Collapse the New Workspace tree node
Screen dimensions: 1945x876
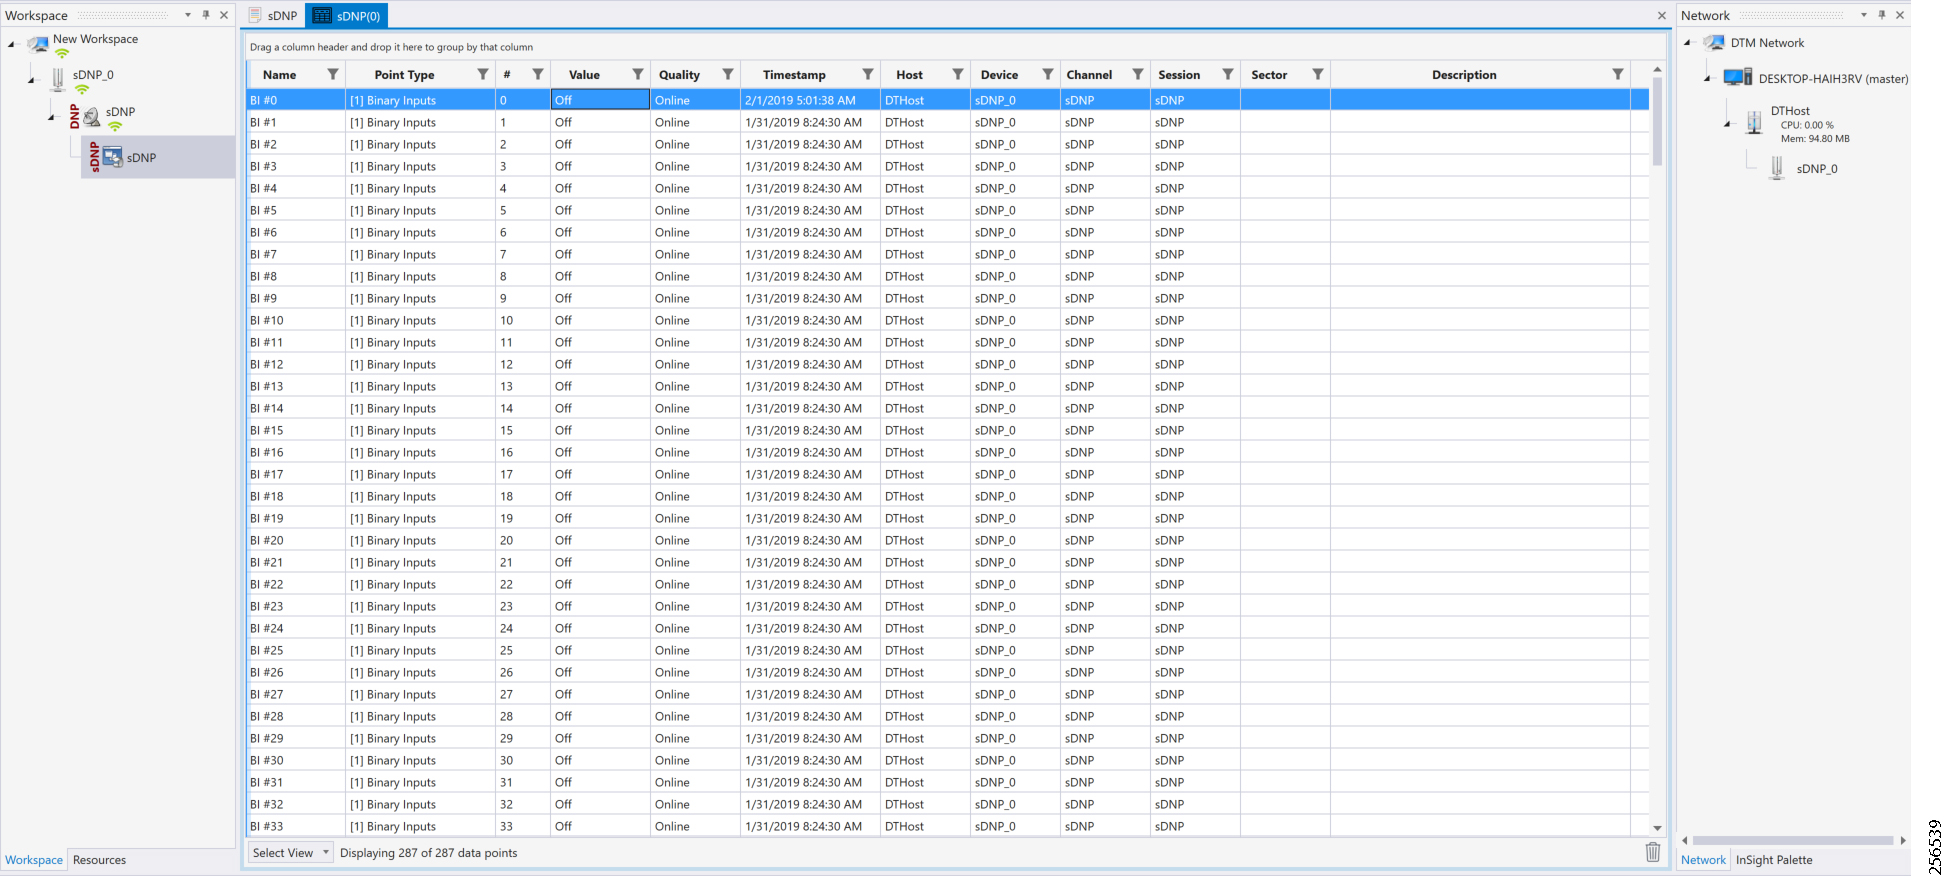tap(11, 44)
